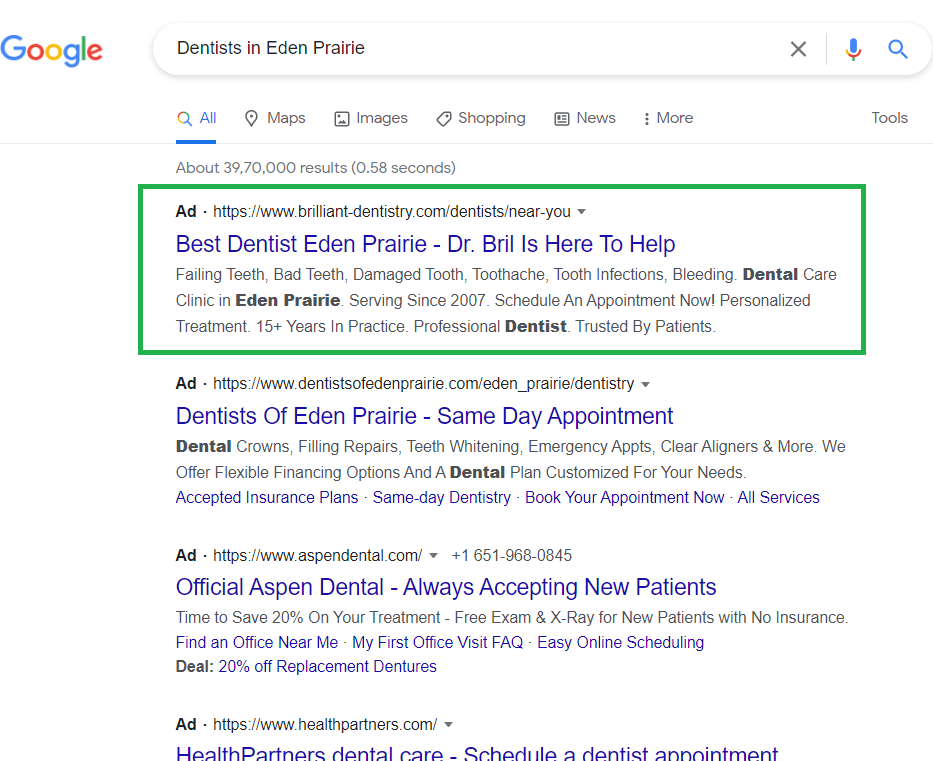Open Best Dentist Eden Prairie ad link

(425, 244)
